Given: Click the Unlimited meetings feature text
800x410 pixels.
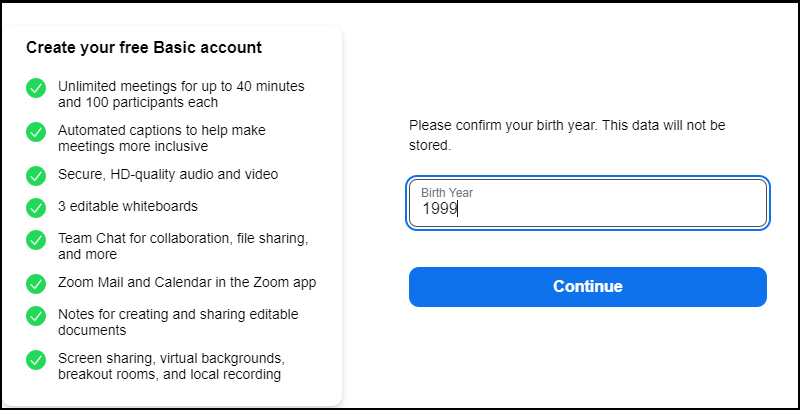Looking at the screenshot, I should point(181,94).
